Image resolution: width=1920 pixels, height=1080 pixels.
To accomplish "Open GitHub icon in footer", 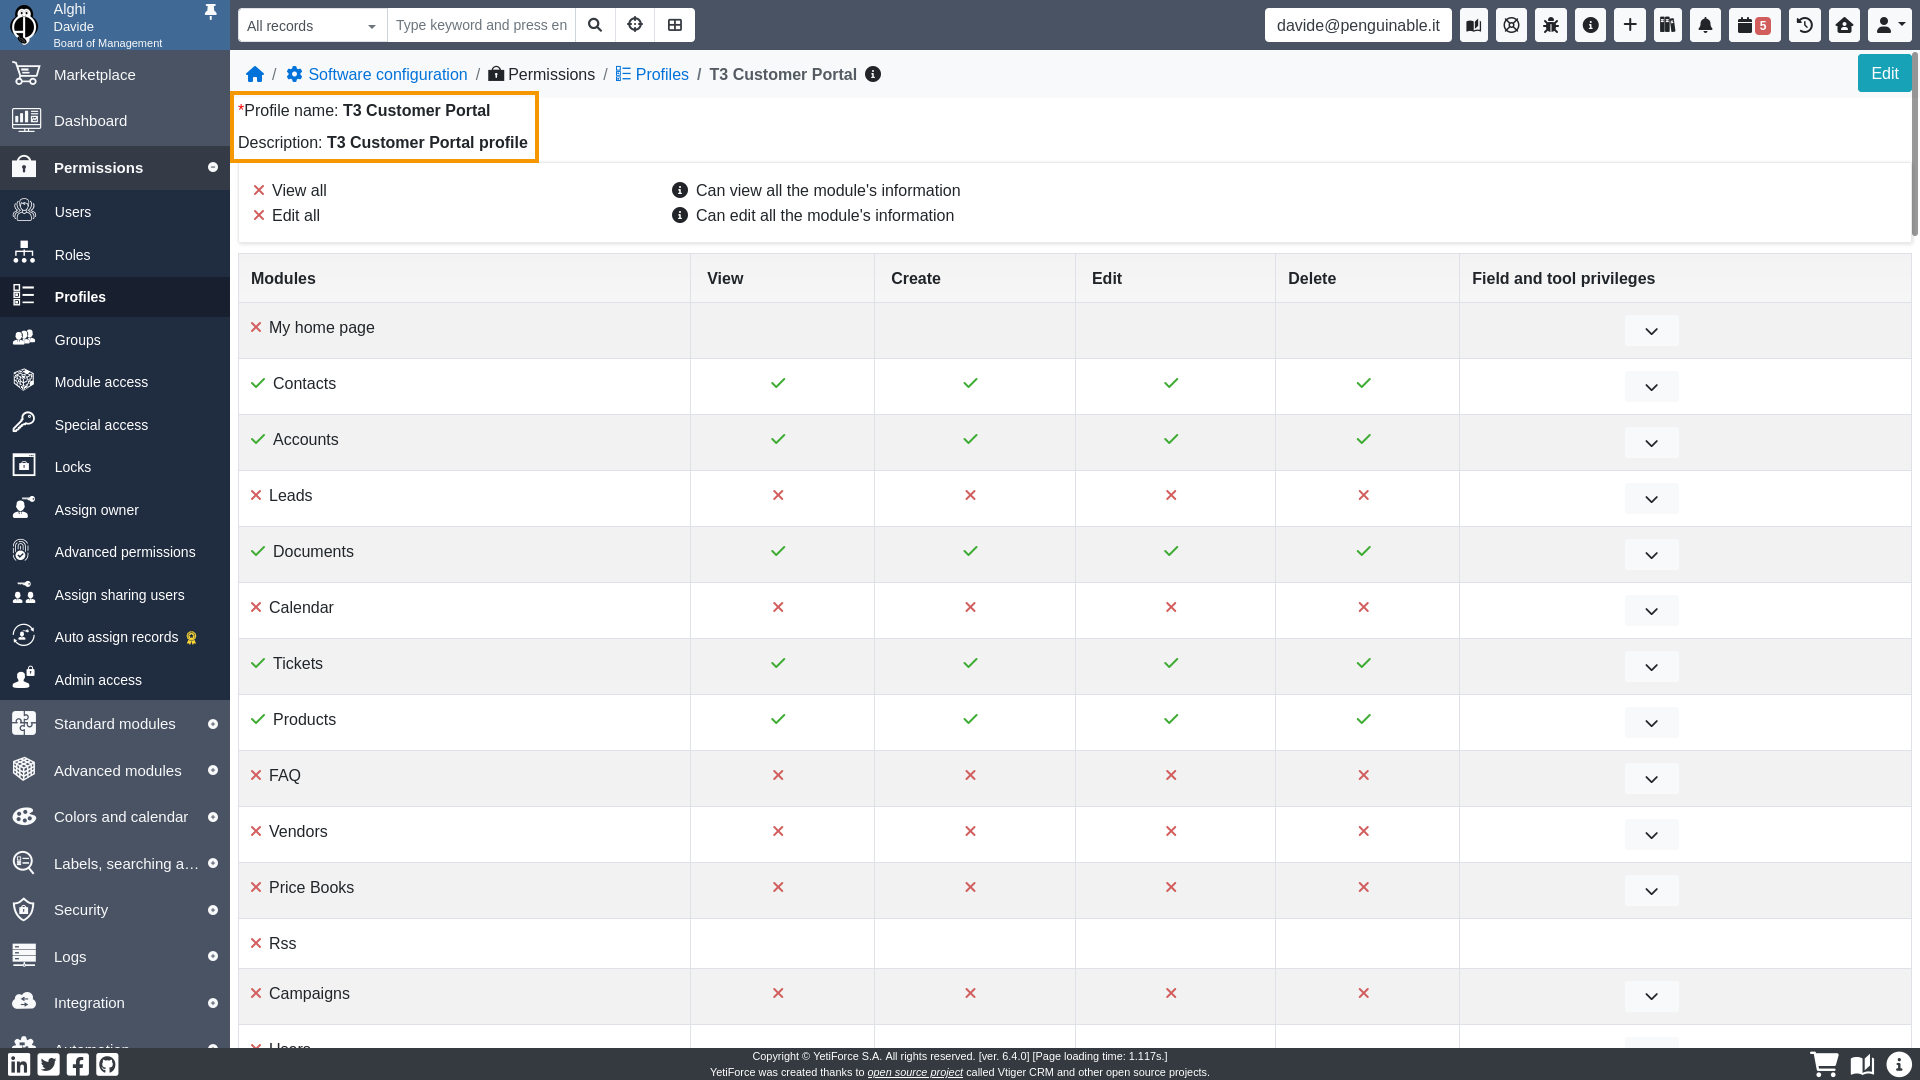I will coord(107,1064).
